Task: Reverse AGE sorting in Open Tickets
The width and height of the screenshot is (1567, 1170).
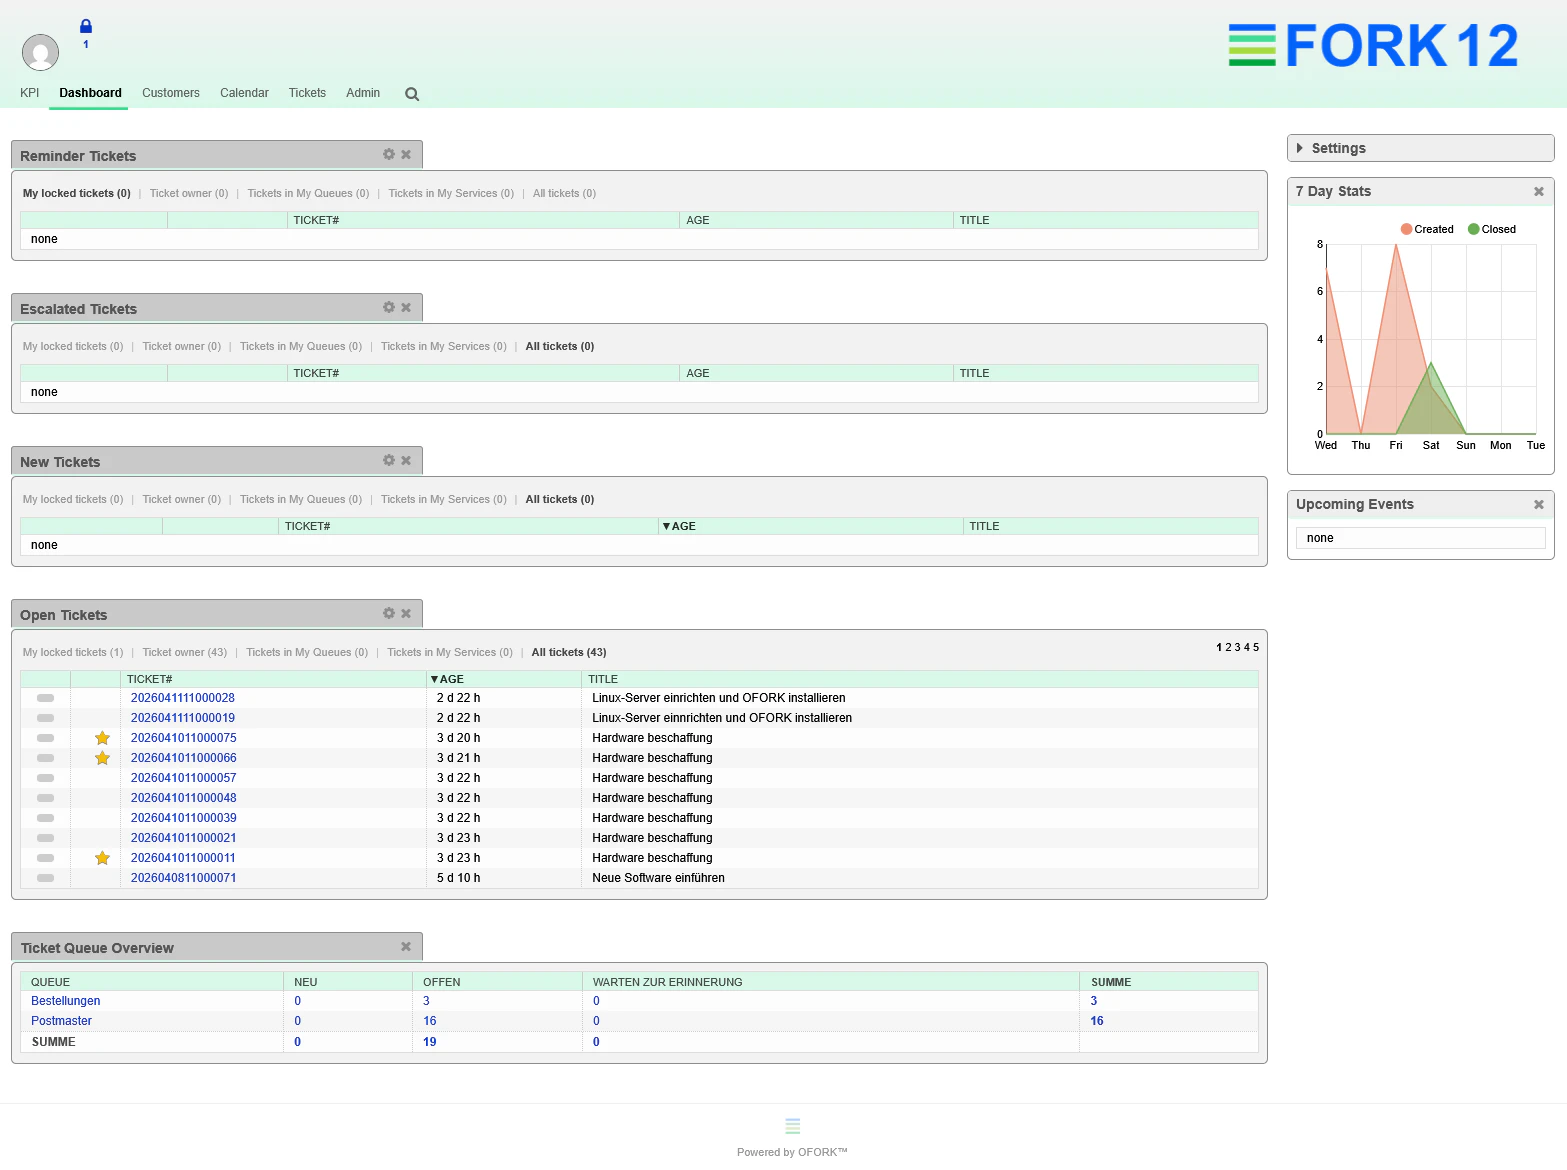Action: point(448,678)
